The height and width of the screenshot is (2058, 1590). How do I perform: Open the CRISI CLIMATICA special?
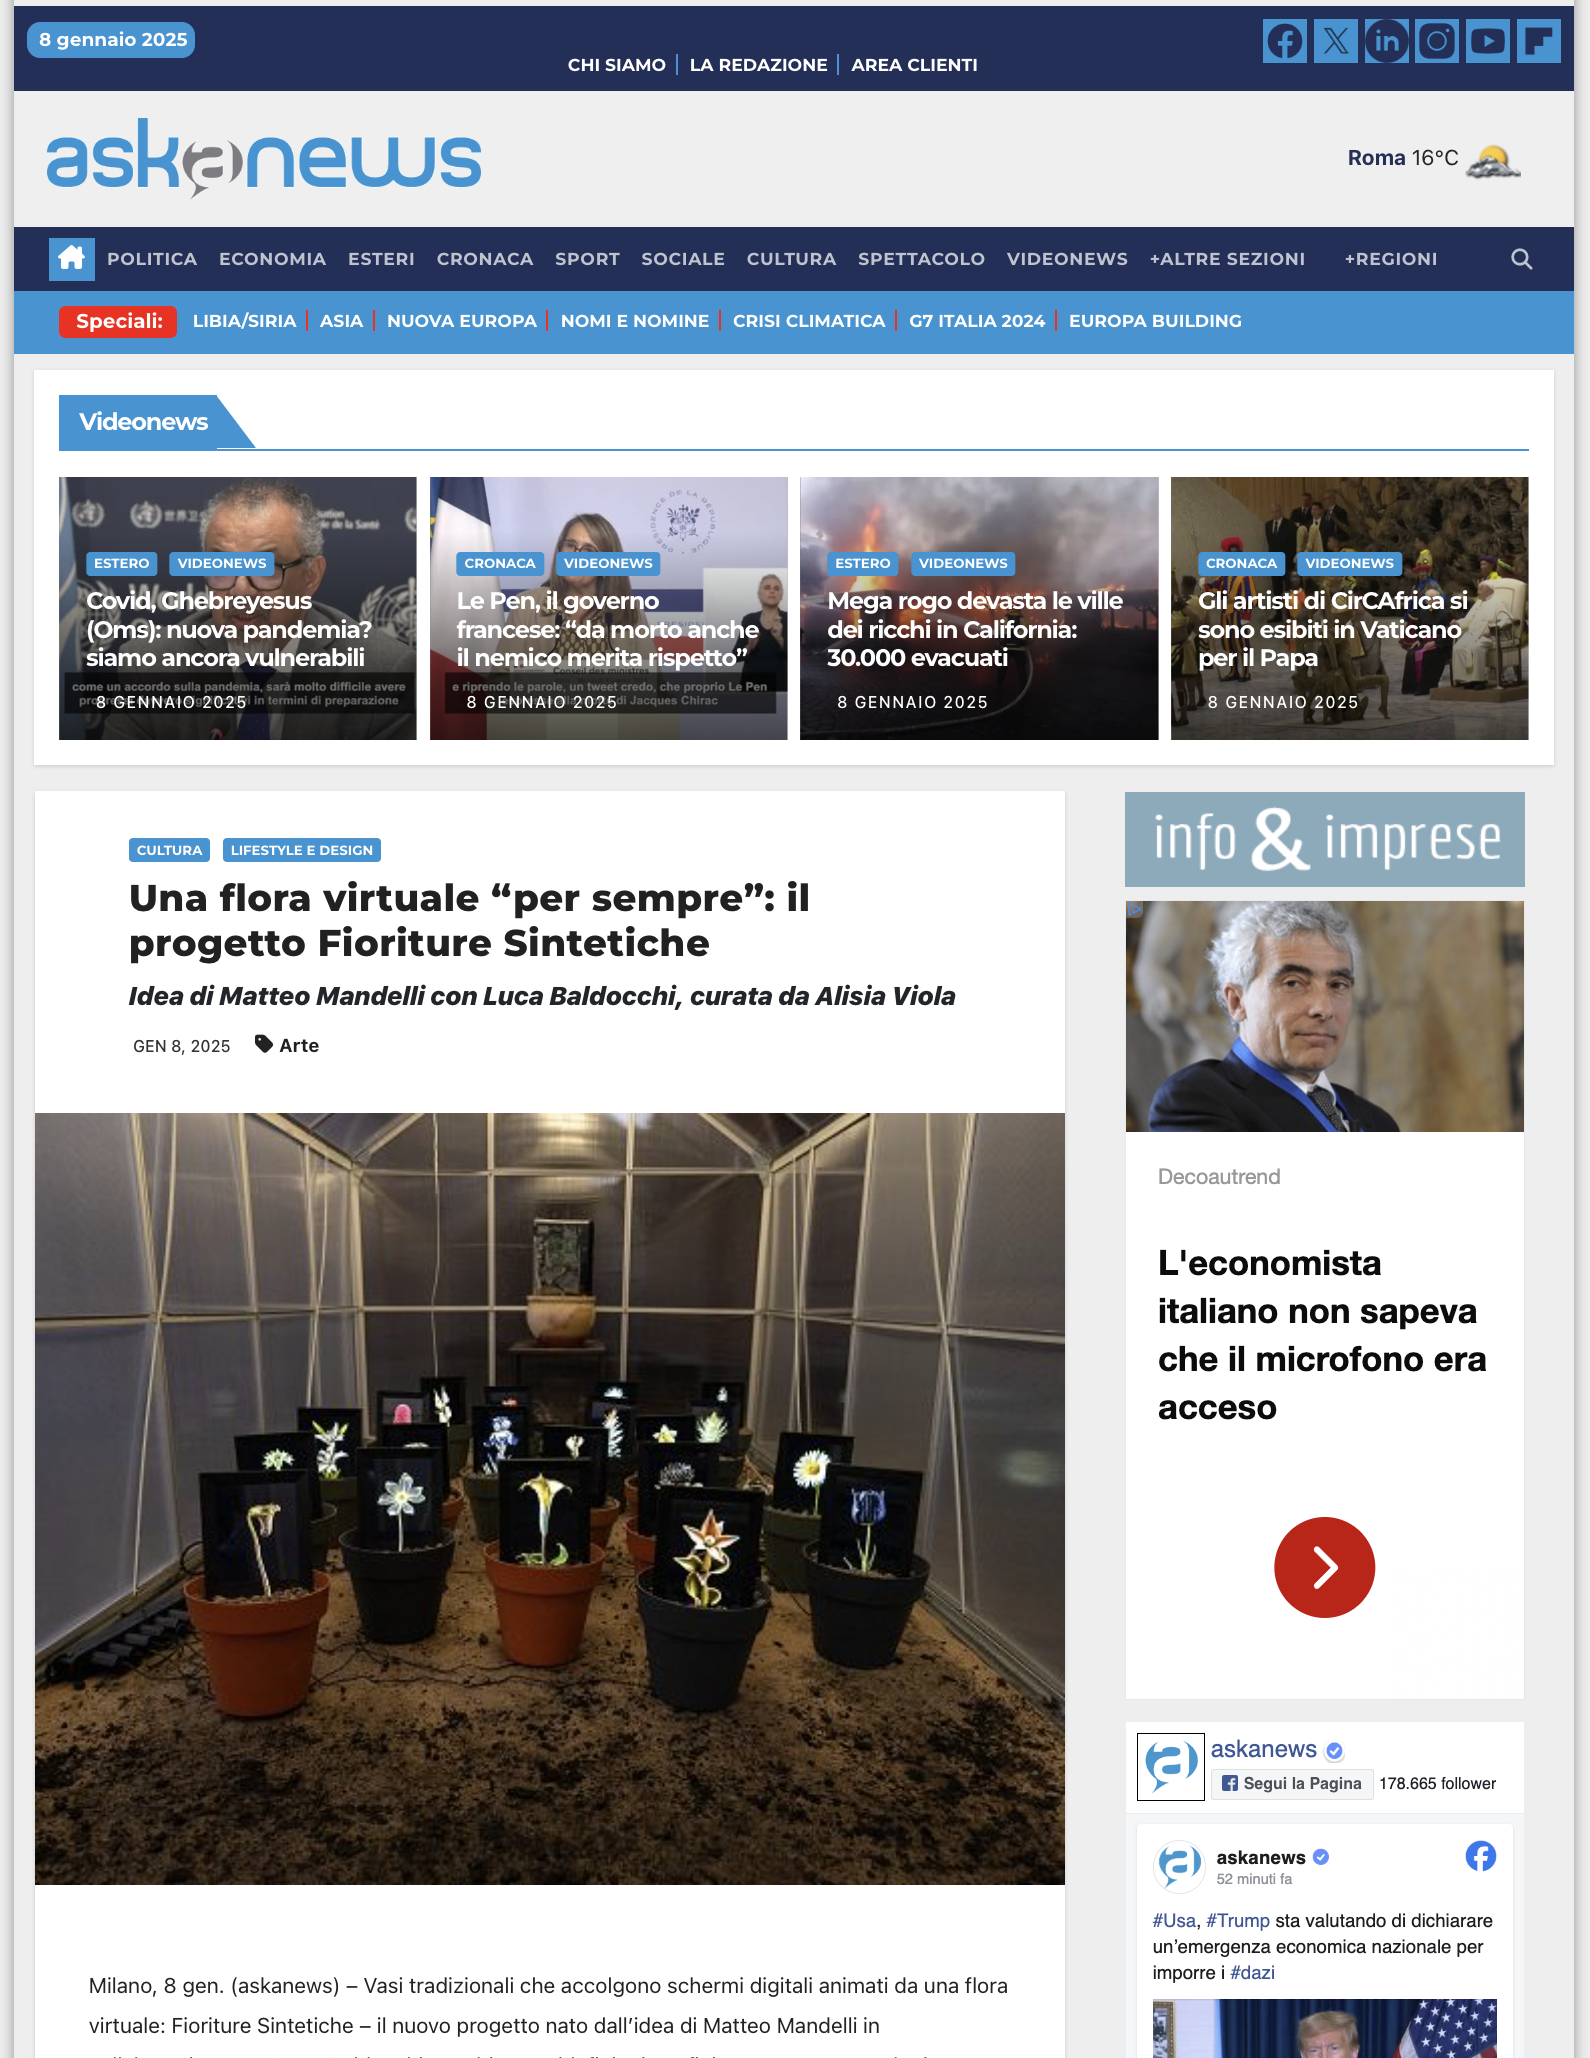[809, 321]
